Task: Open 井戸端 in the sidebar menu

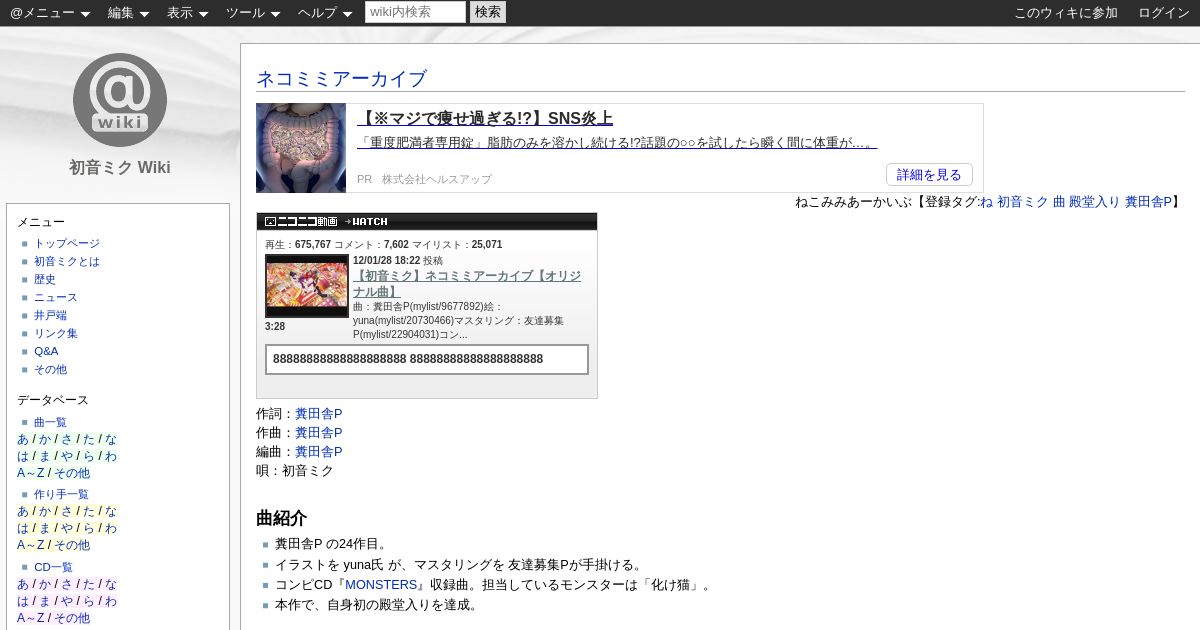Action: pos(51,316)
